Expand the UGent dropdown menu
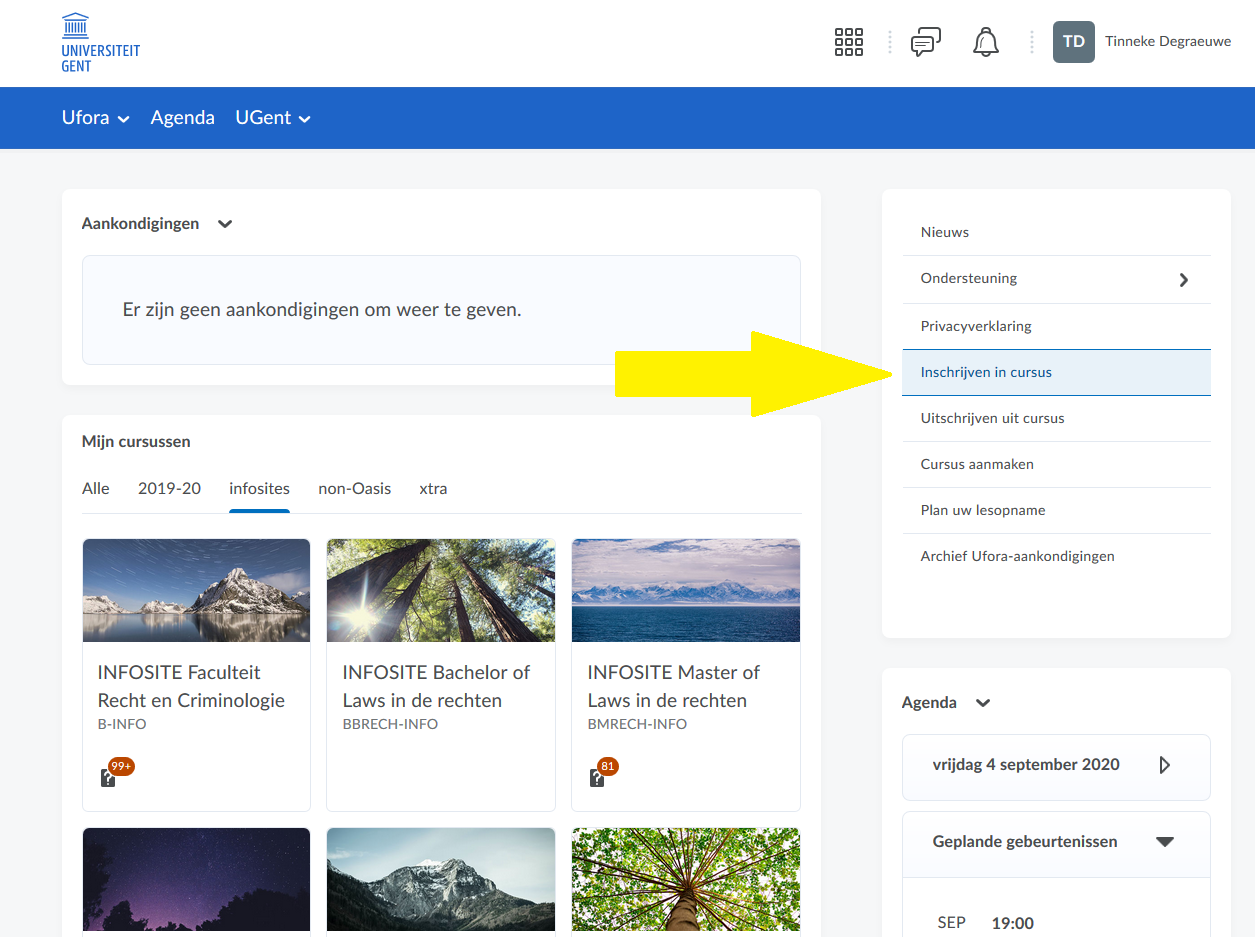 pyautogui.click(x=273, y=118)
